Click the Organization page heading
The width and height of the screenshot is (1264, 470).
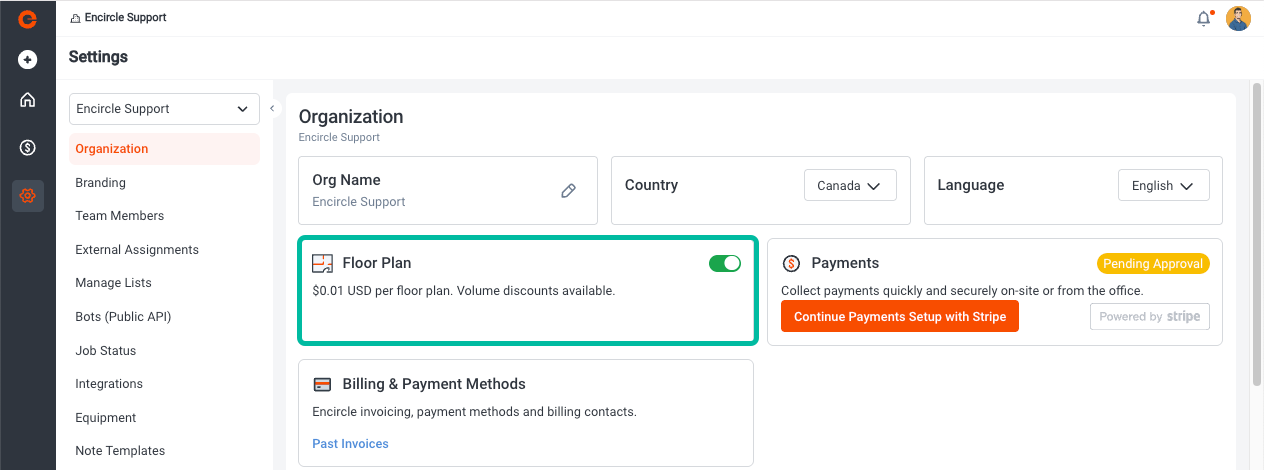click(351, 117)
